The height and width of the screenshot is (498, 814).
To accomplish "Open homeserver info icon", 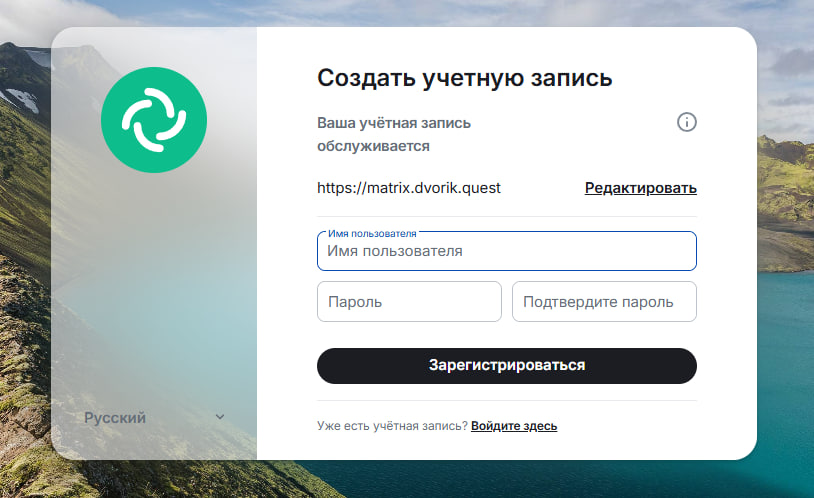I will point(686,123).
